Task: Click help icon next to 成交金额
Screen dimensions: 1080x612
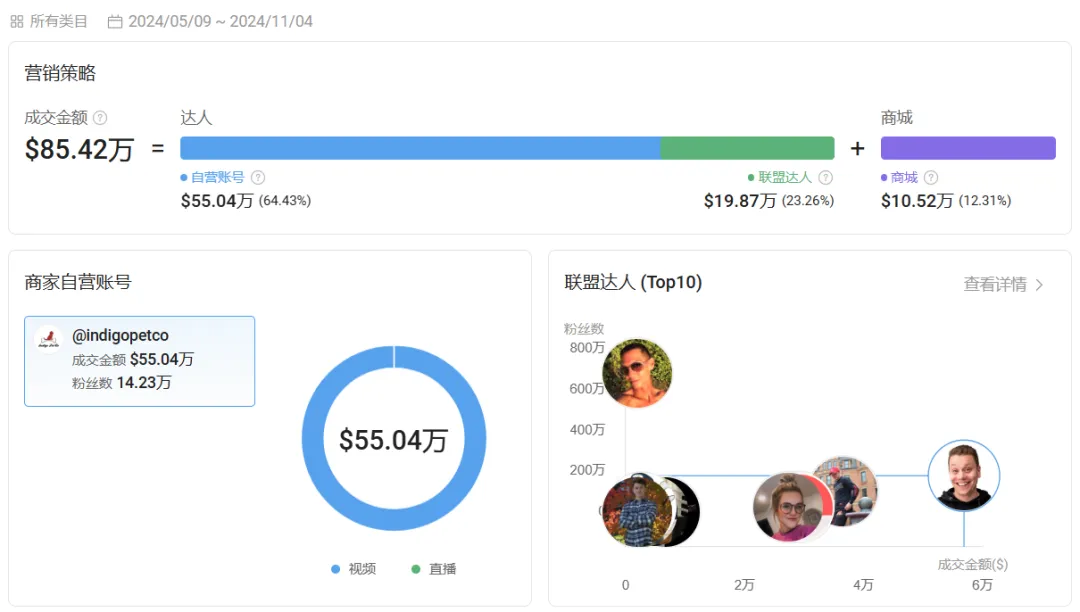Action: click(x=100, y=118)
